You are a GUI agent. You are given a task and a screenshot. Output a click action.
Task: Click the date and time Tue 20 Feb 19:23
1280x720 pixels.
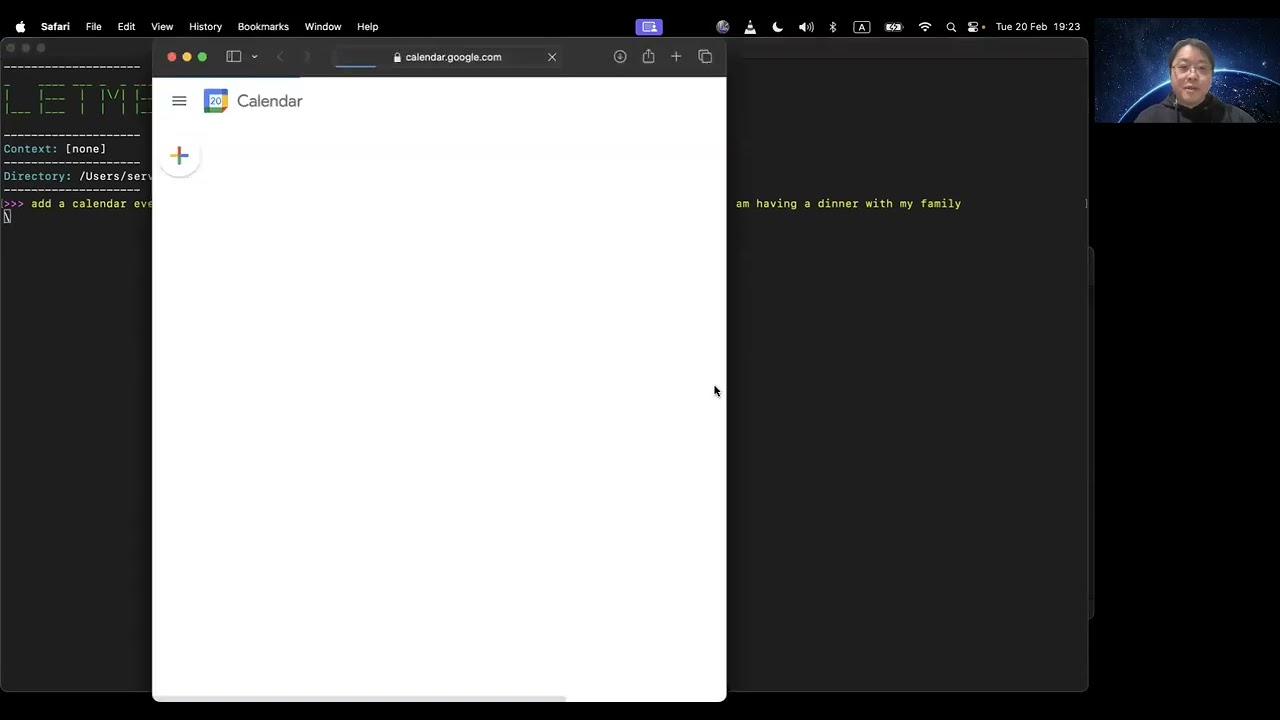[1038, 27]
